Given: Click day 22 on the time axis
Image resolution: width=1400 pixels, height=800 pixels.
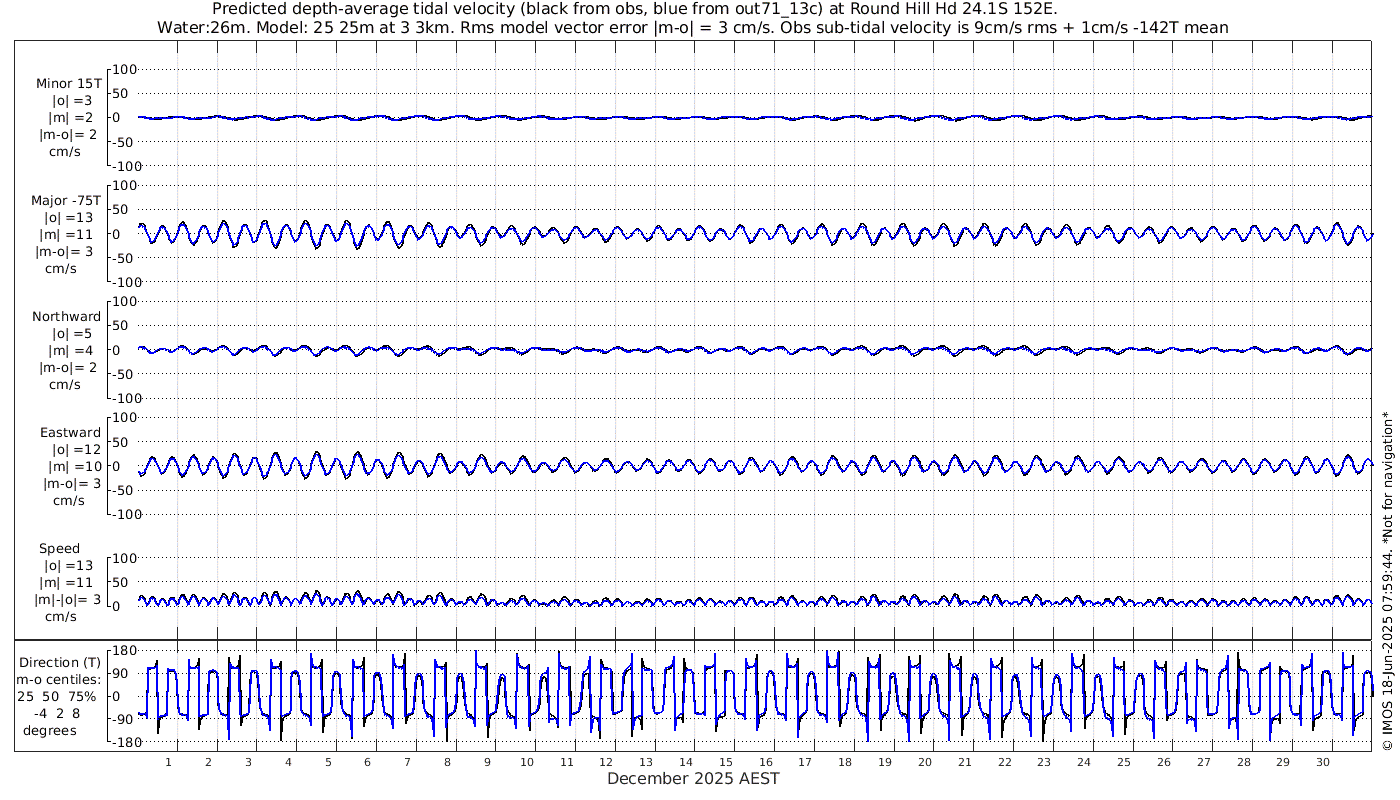Looking at the screenshot, I should click(1004, 762).
